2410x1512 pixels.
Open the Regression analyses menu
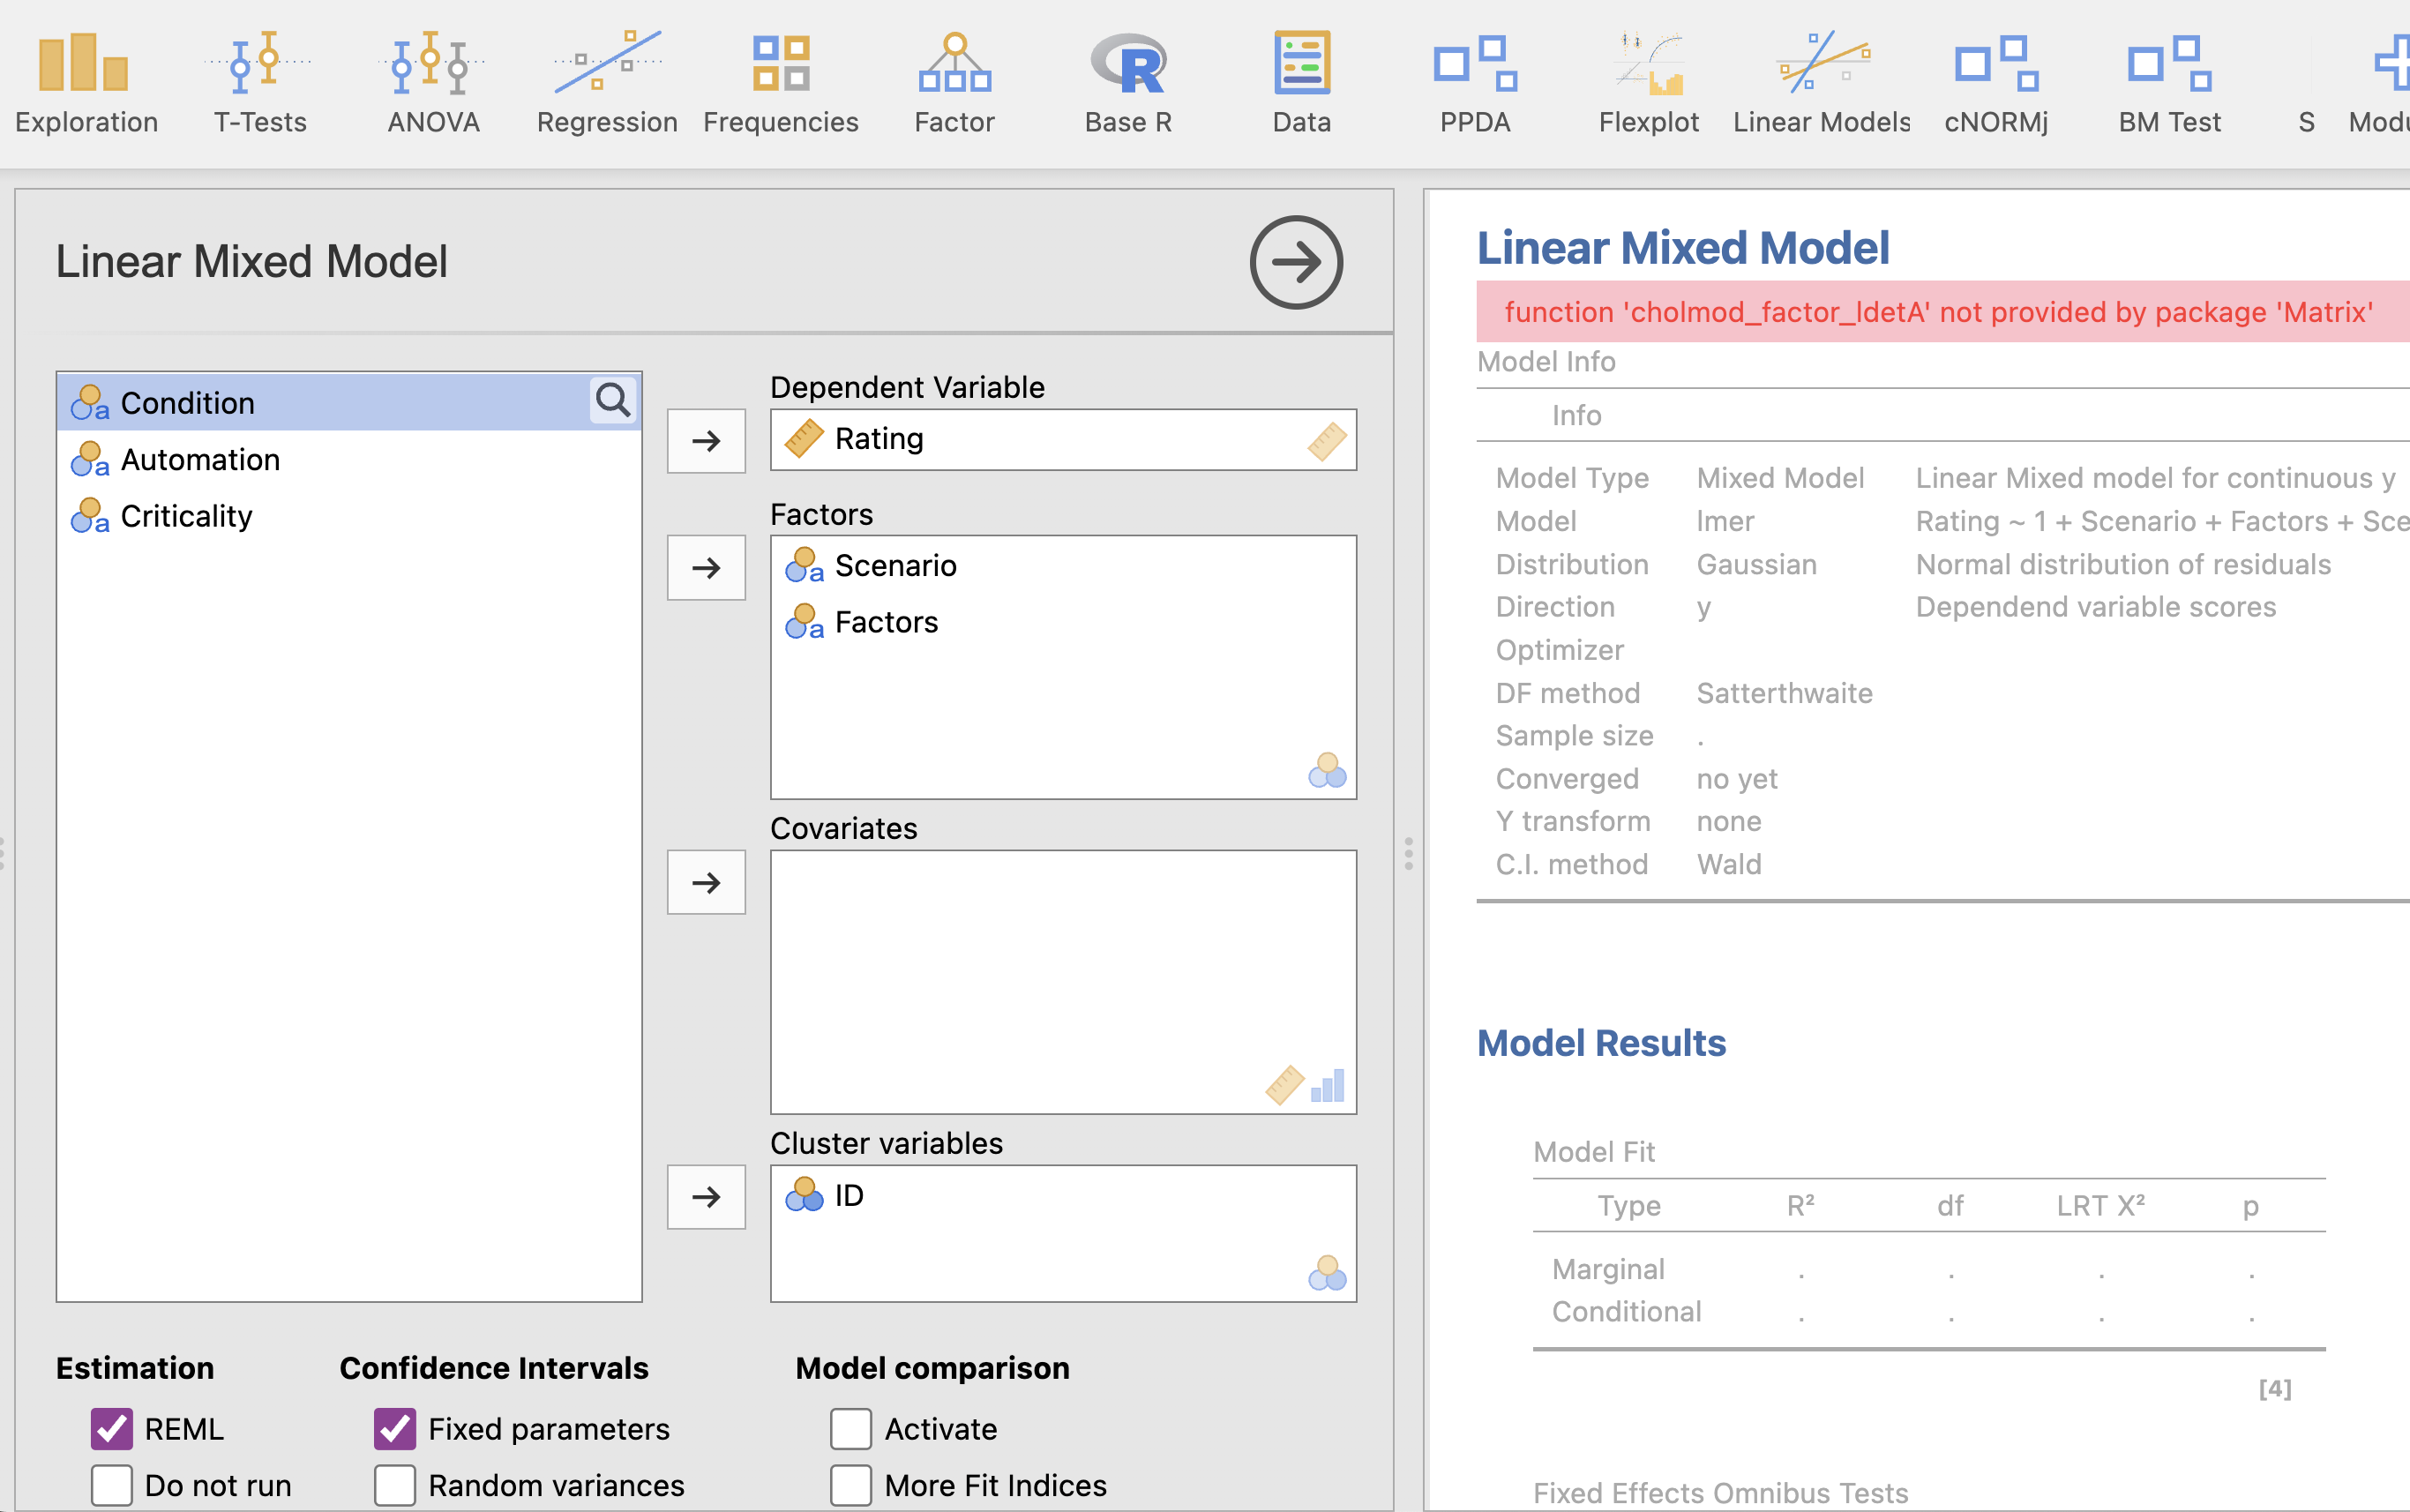click(607, 84)
